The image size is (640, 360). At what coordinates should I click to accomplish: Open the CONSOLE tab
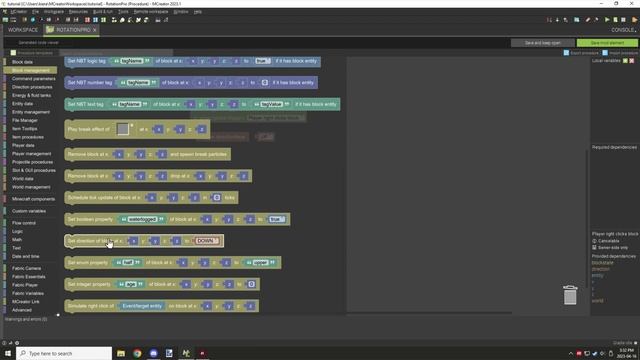[x=623, y=30]
